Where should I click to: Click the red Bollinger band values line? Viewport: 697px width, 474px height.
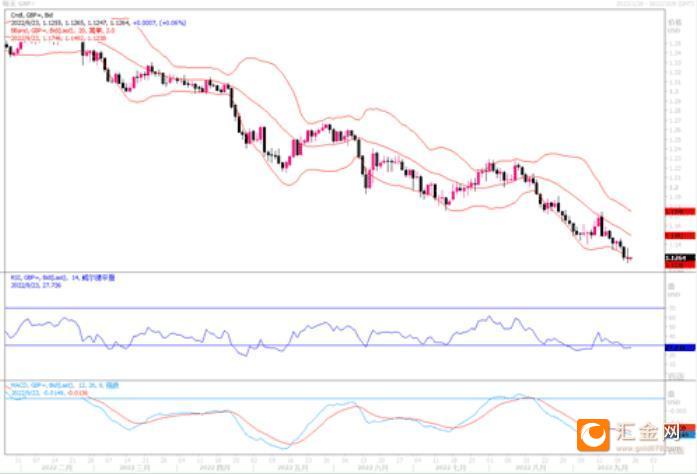[x=59, y=39]
